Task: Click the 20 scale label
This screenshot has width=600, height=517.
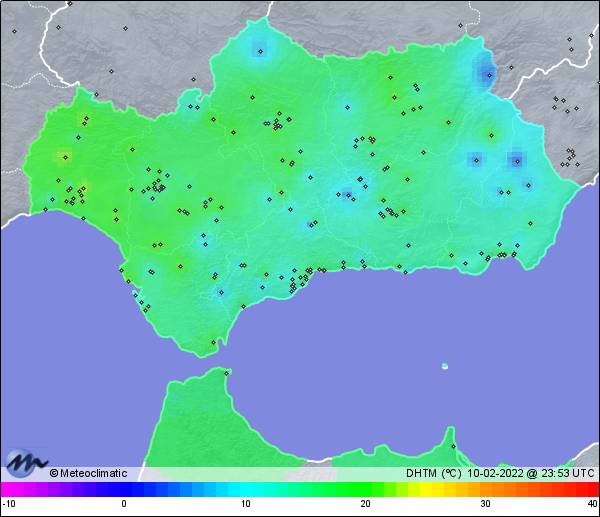Action: coord(365,504)
